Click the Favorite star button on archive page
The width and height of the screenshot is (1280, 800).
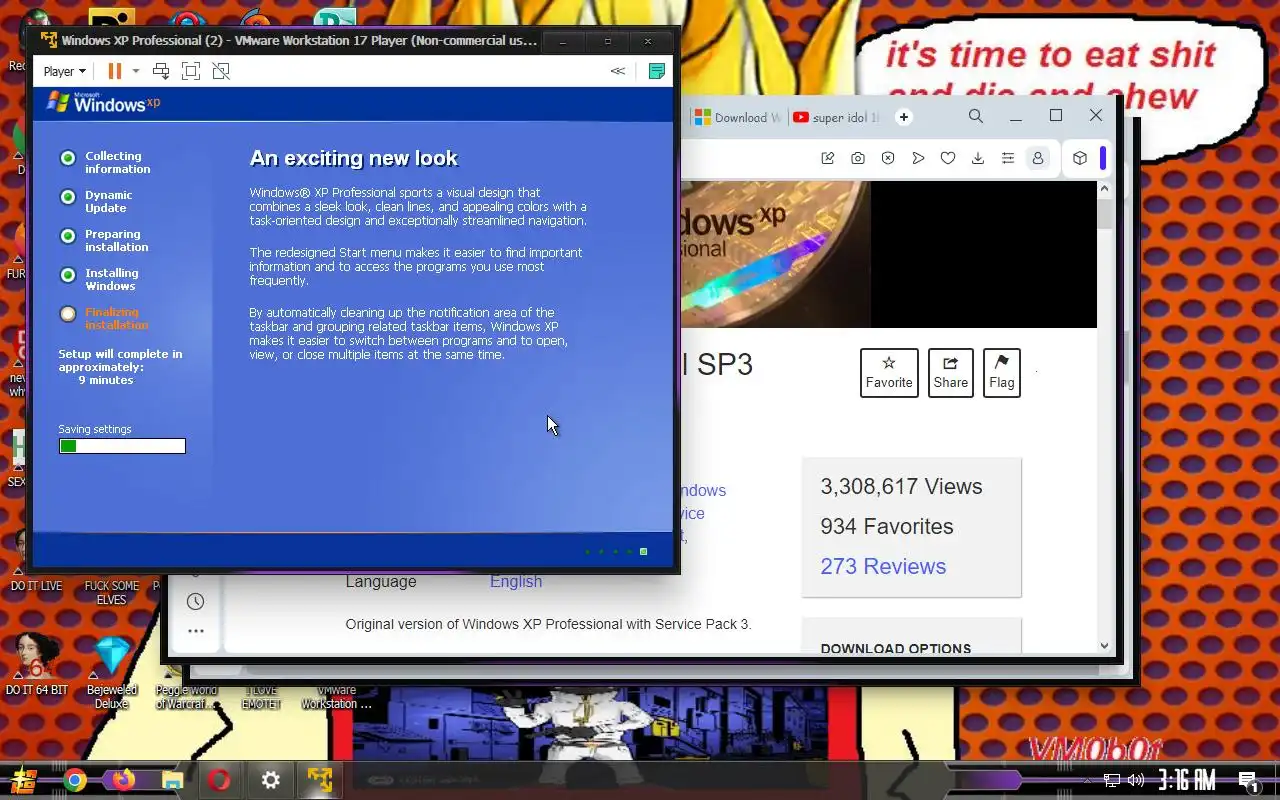pyautogui.click(x=889, y=372)
